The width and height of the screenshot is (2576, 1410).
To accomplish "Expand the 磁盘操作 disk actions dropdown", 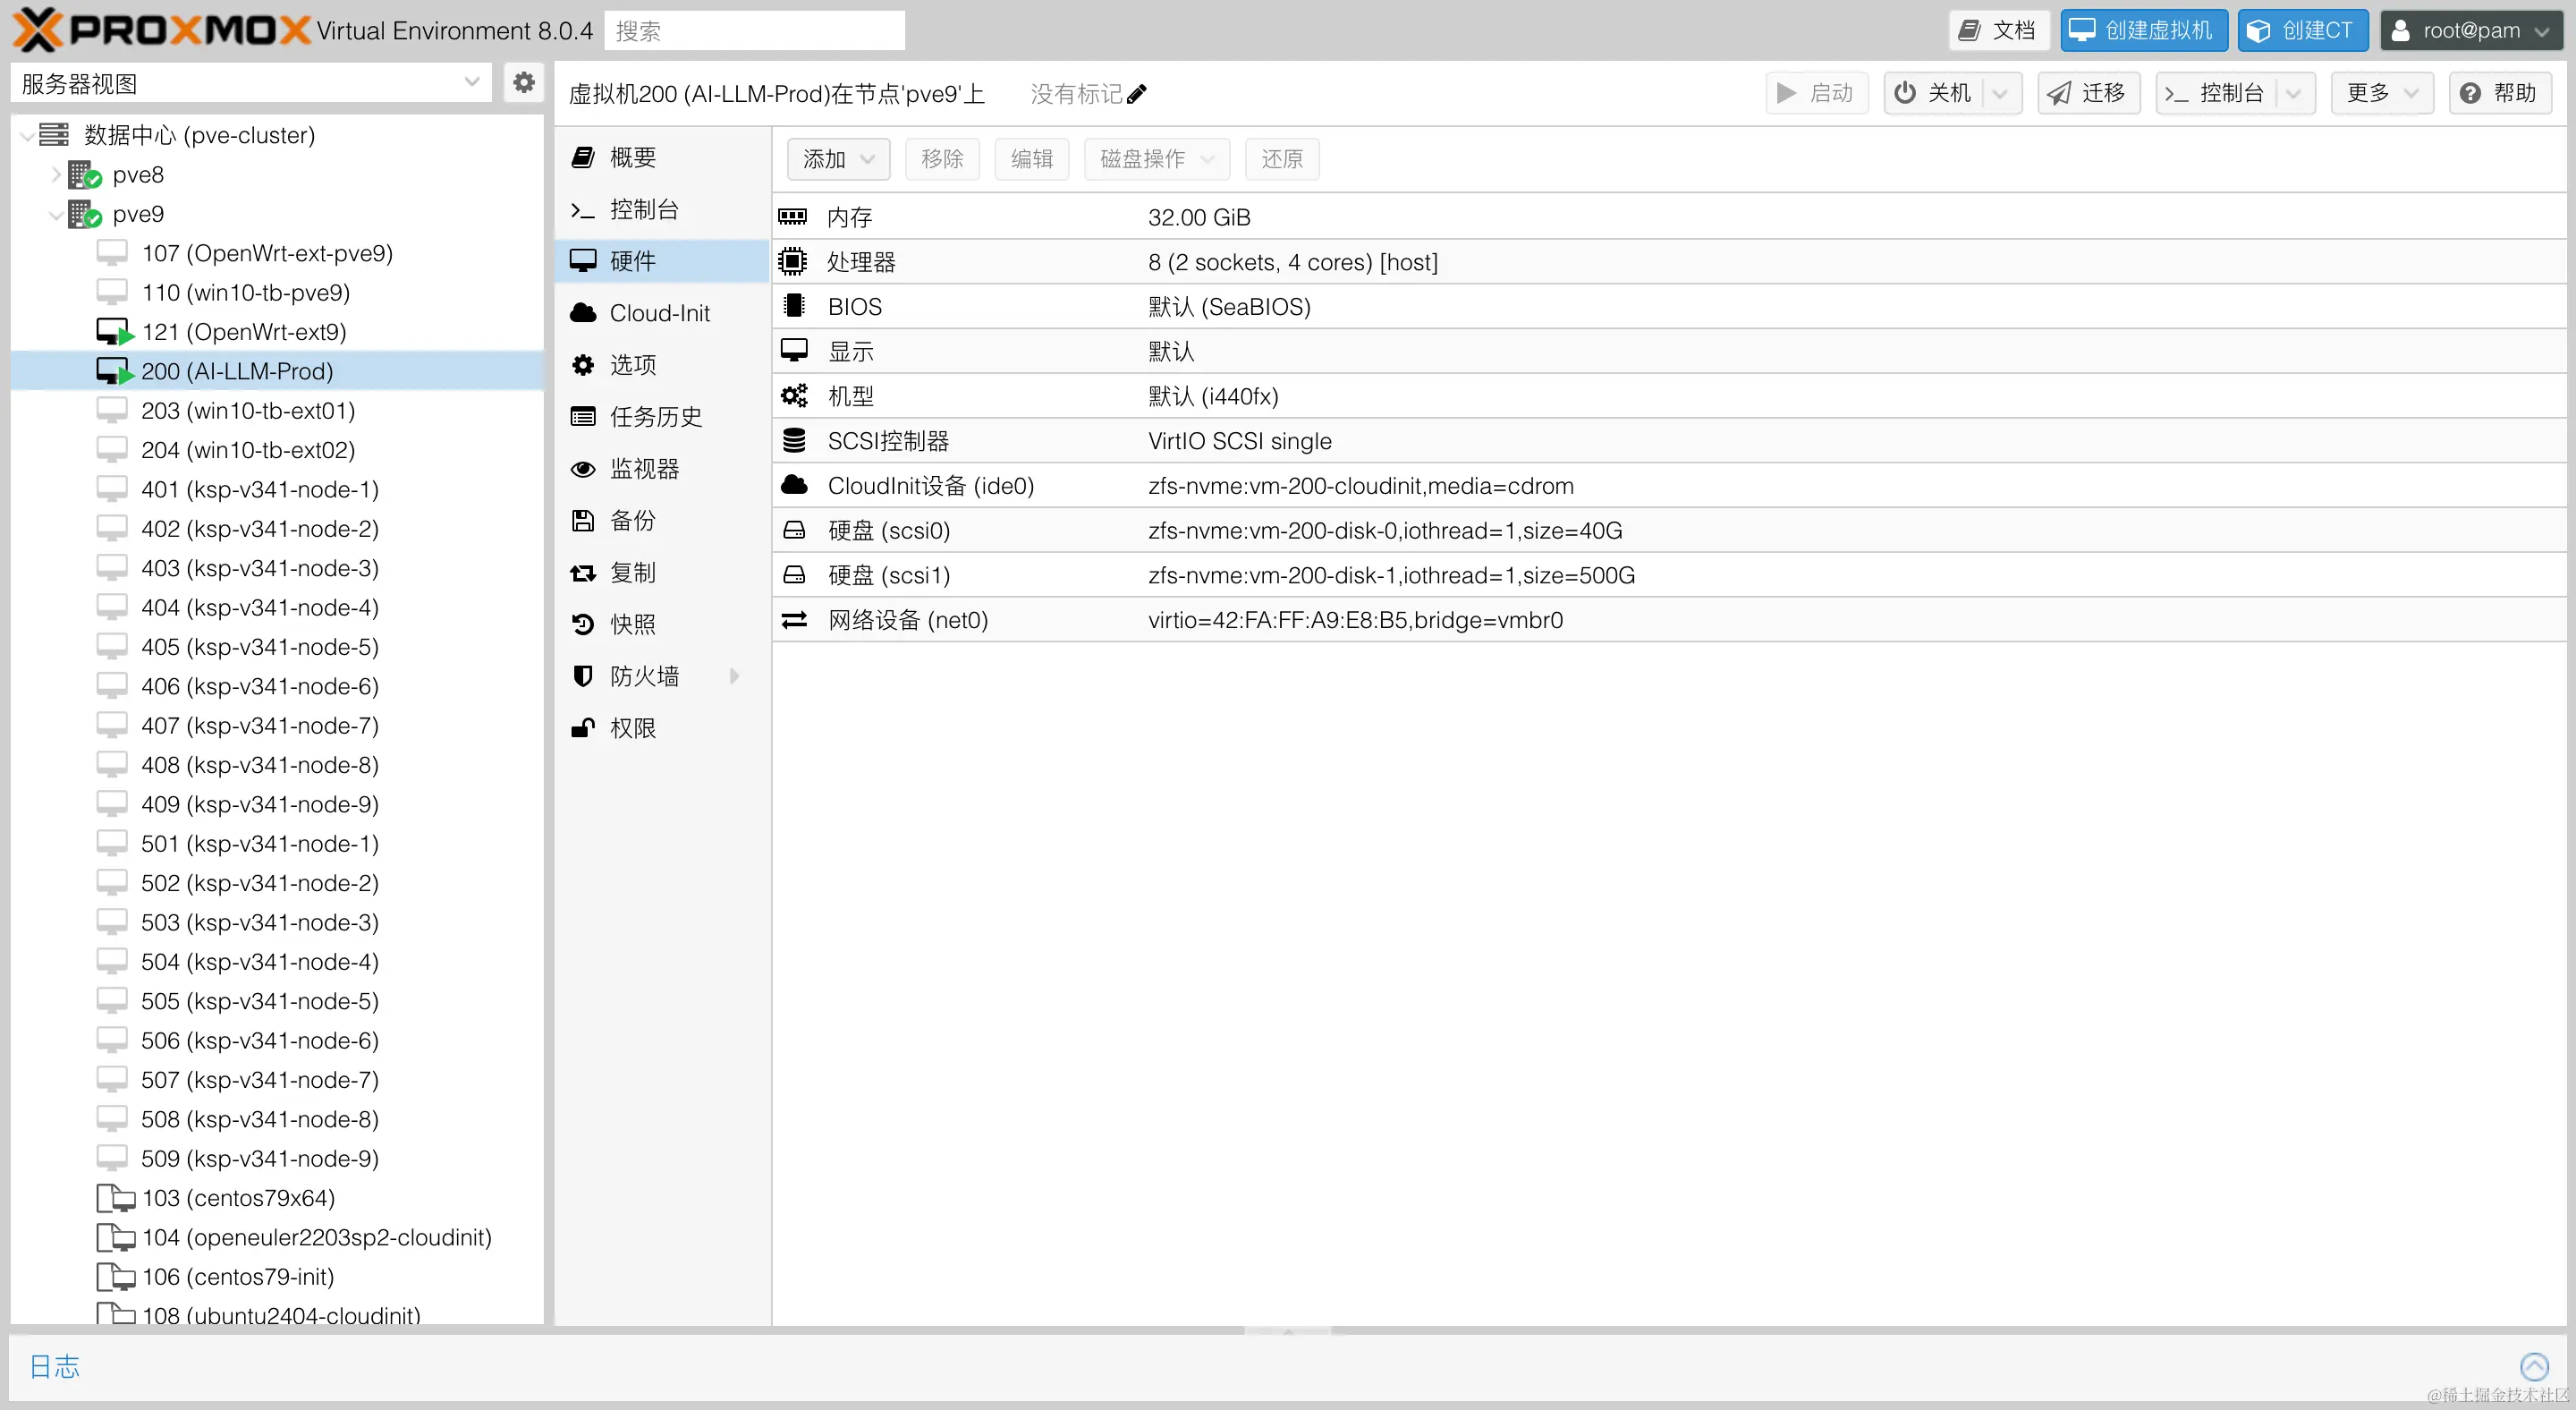I will (1155, 159).
